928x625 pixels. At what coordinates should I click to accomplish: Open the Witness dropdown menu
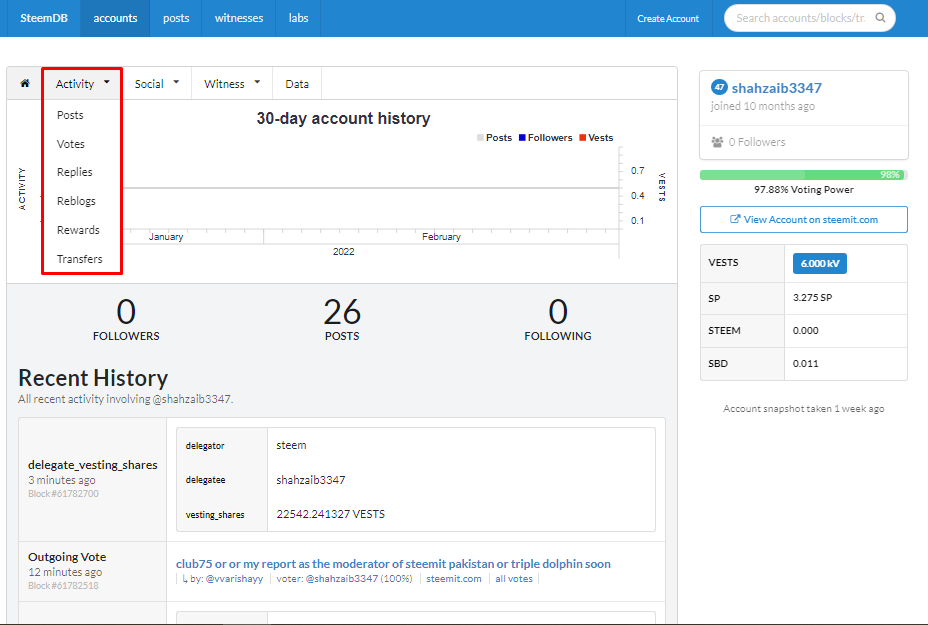pos(232,83)
